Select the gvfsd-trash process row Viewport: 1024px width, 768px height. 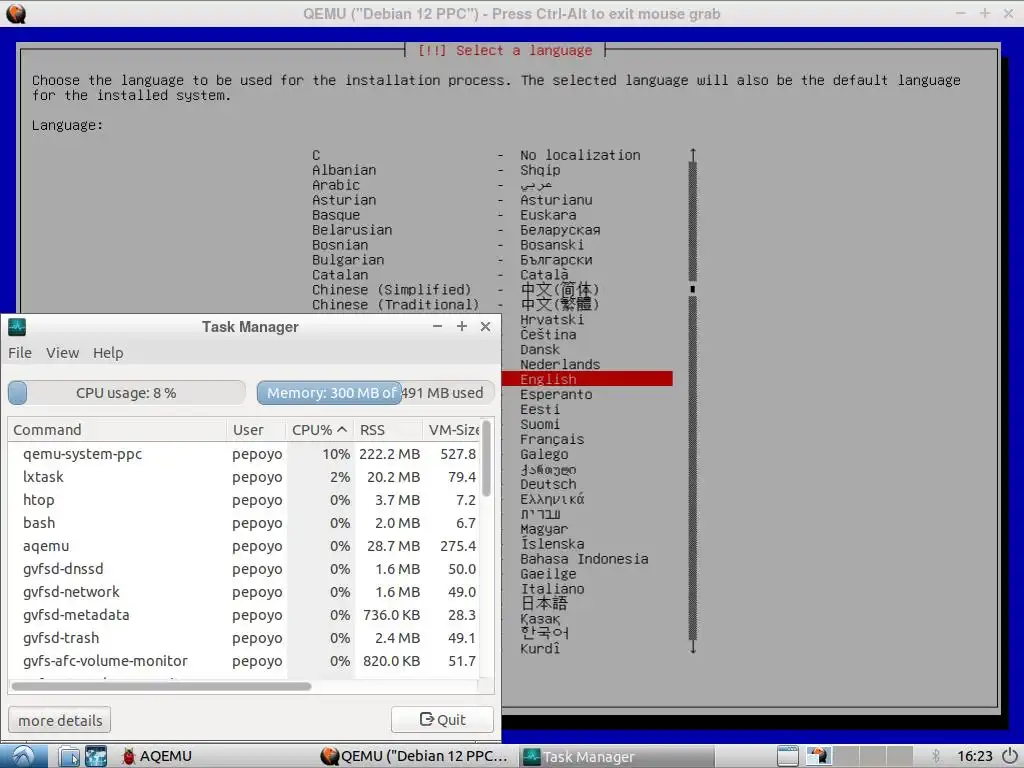point(244,638)
